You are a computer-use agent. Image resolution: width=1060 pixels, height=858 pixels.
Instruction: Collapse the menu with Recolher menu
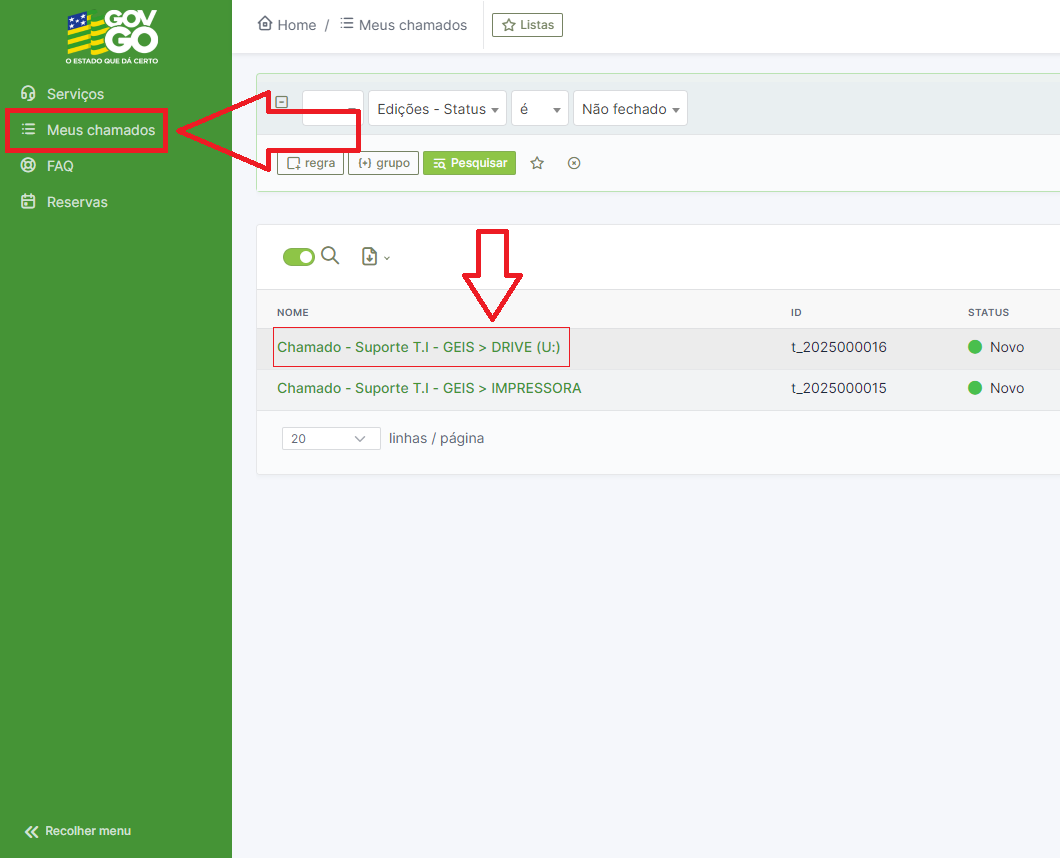(x=78, y=831)
